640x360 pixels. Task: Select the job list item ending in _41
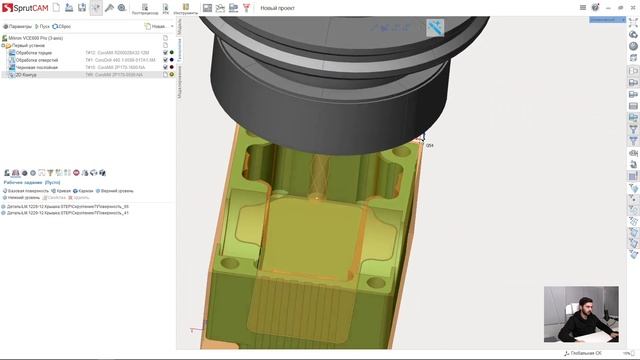[65, 213]
